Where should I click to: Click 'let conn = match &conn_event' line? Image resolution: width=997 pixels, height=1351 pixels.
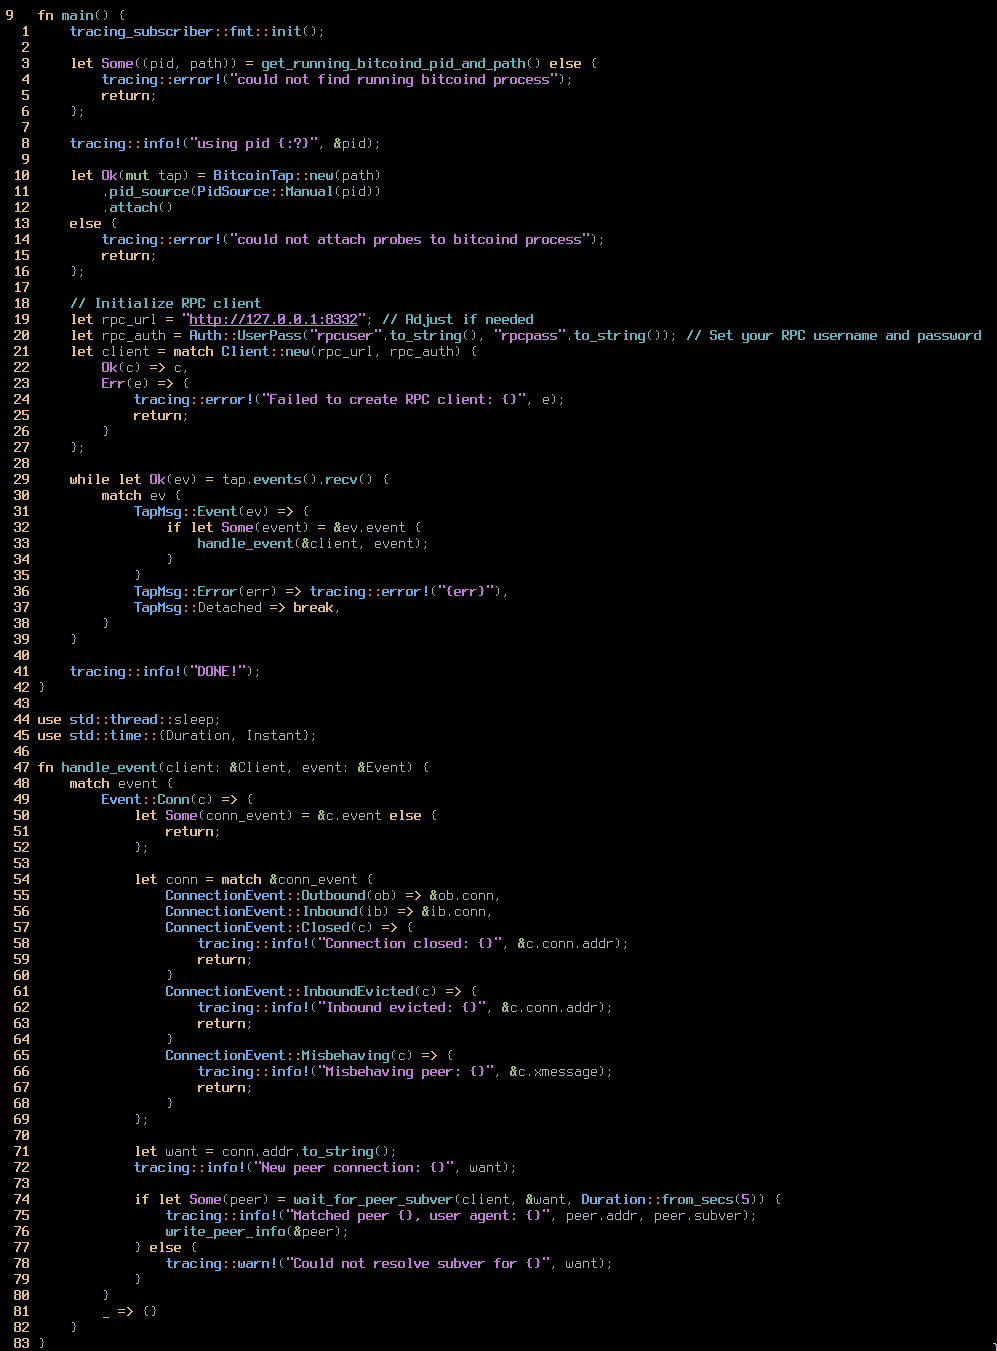pyautogui.click(x=253, y=879)
